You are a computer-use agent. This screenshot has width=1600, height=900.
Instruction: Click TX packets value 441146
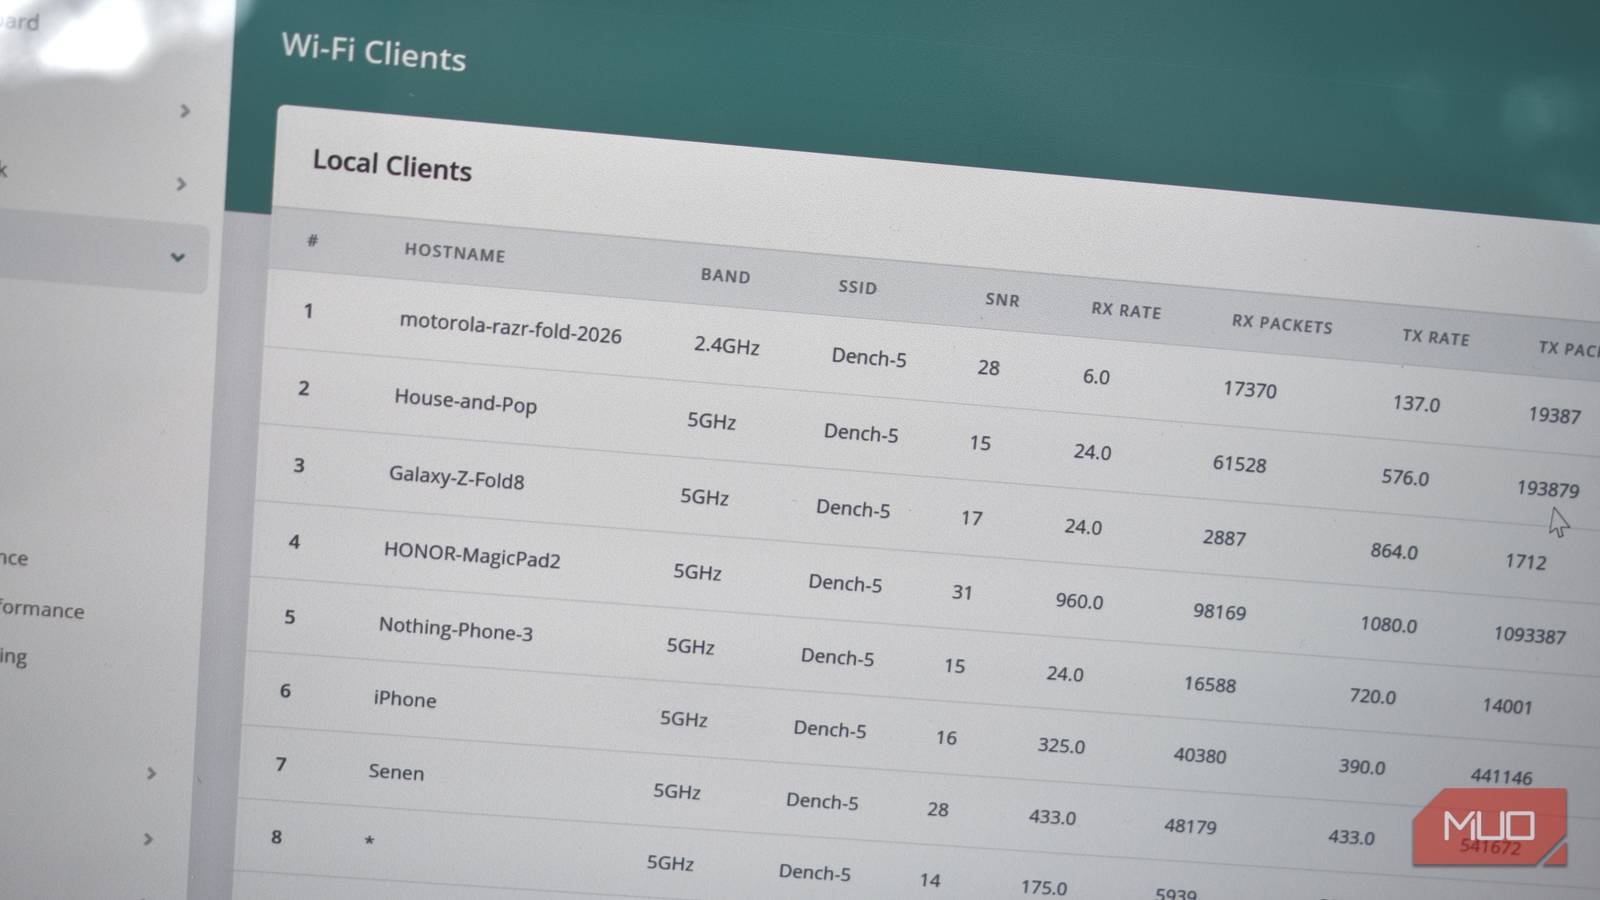1501,776
